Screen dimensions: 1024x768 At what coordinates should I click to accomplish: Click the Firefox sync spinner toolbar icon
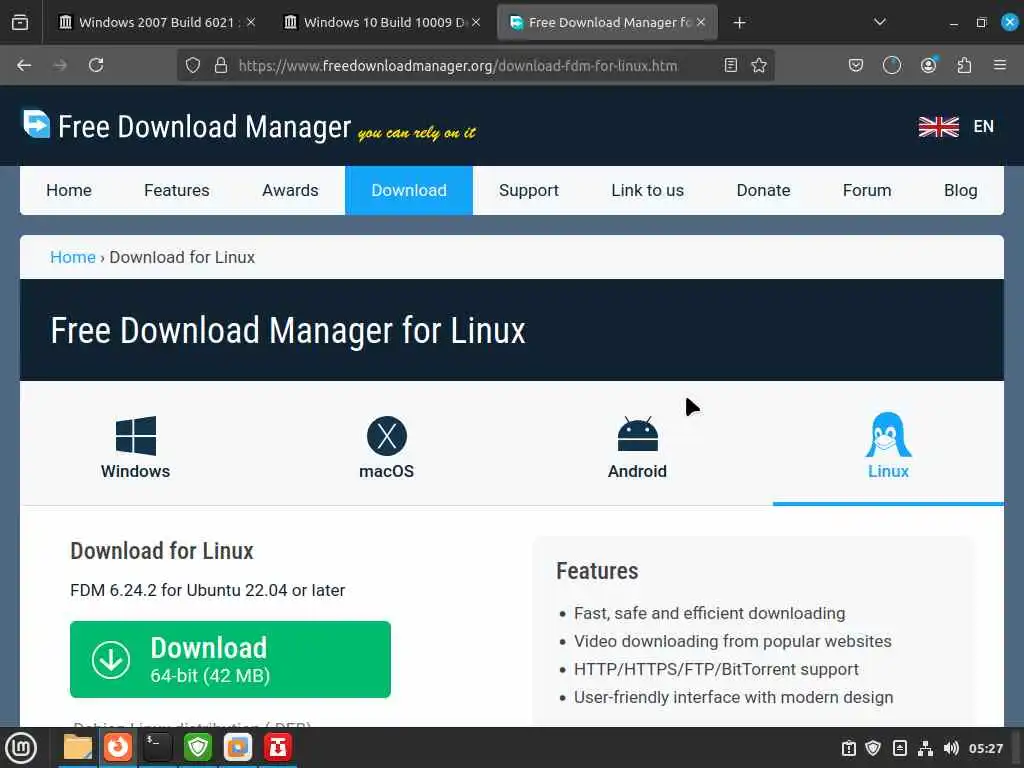coord(891,65)
